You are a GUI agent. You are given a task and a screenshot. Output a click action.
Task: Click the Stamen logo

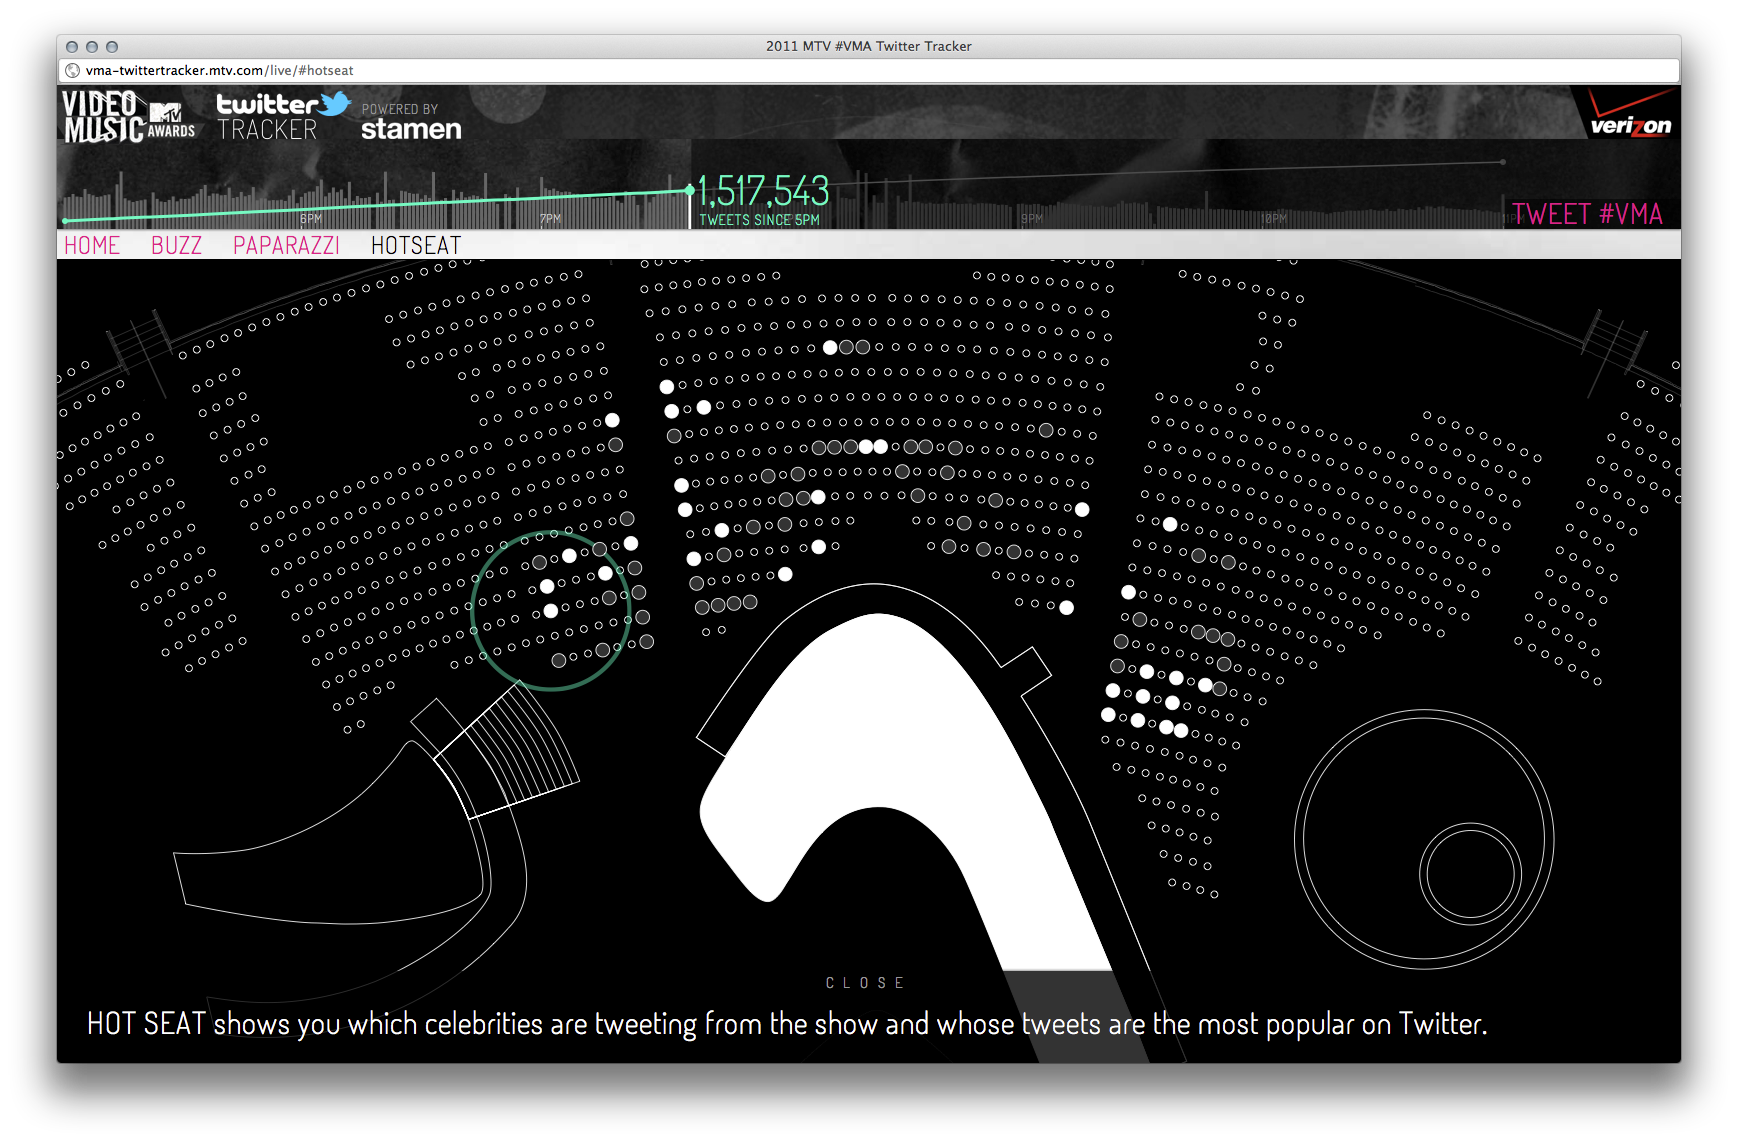click(411, 129)
